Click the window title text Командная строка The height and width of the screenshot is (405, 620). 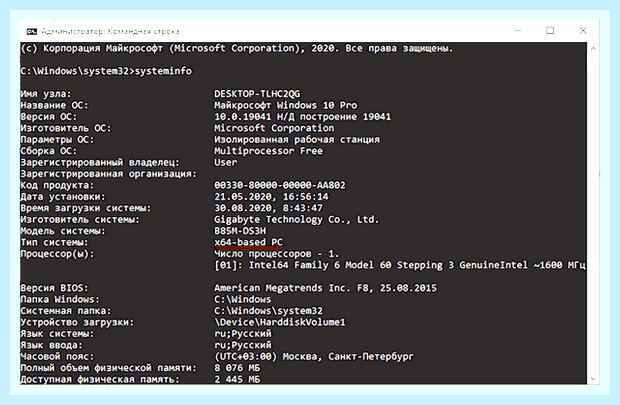144,31
